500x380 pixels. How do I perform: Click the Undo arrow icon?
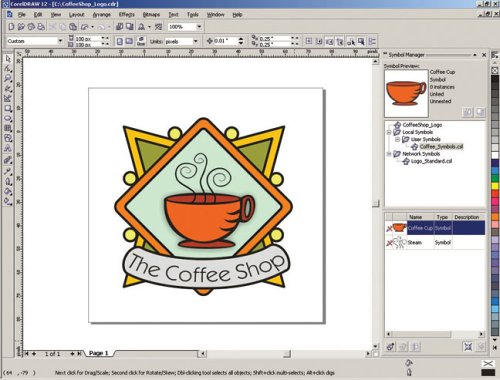[x=85, y=27]
